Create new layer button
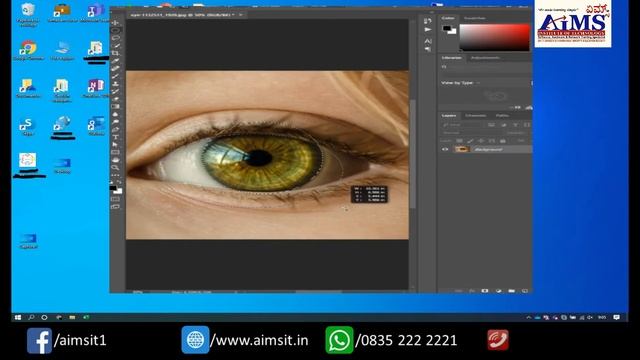Image resolution: width=640 pixels, height=360 pixels. click(x=525, y=291)
